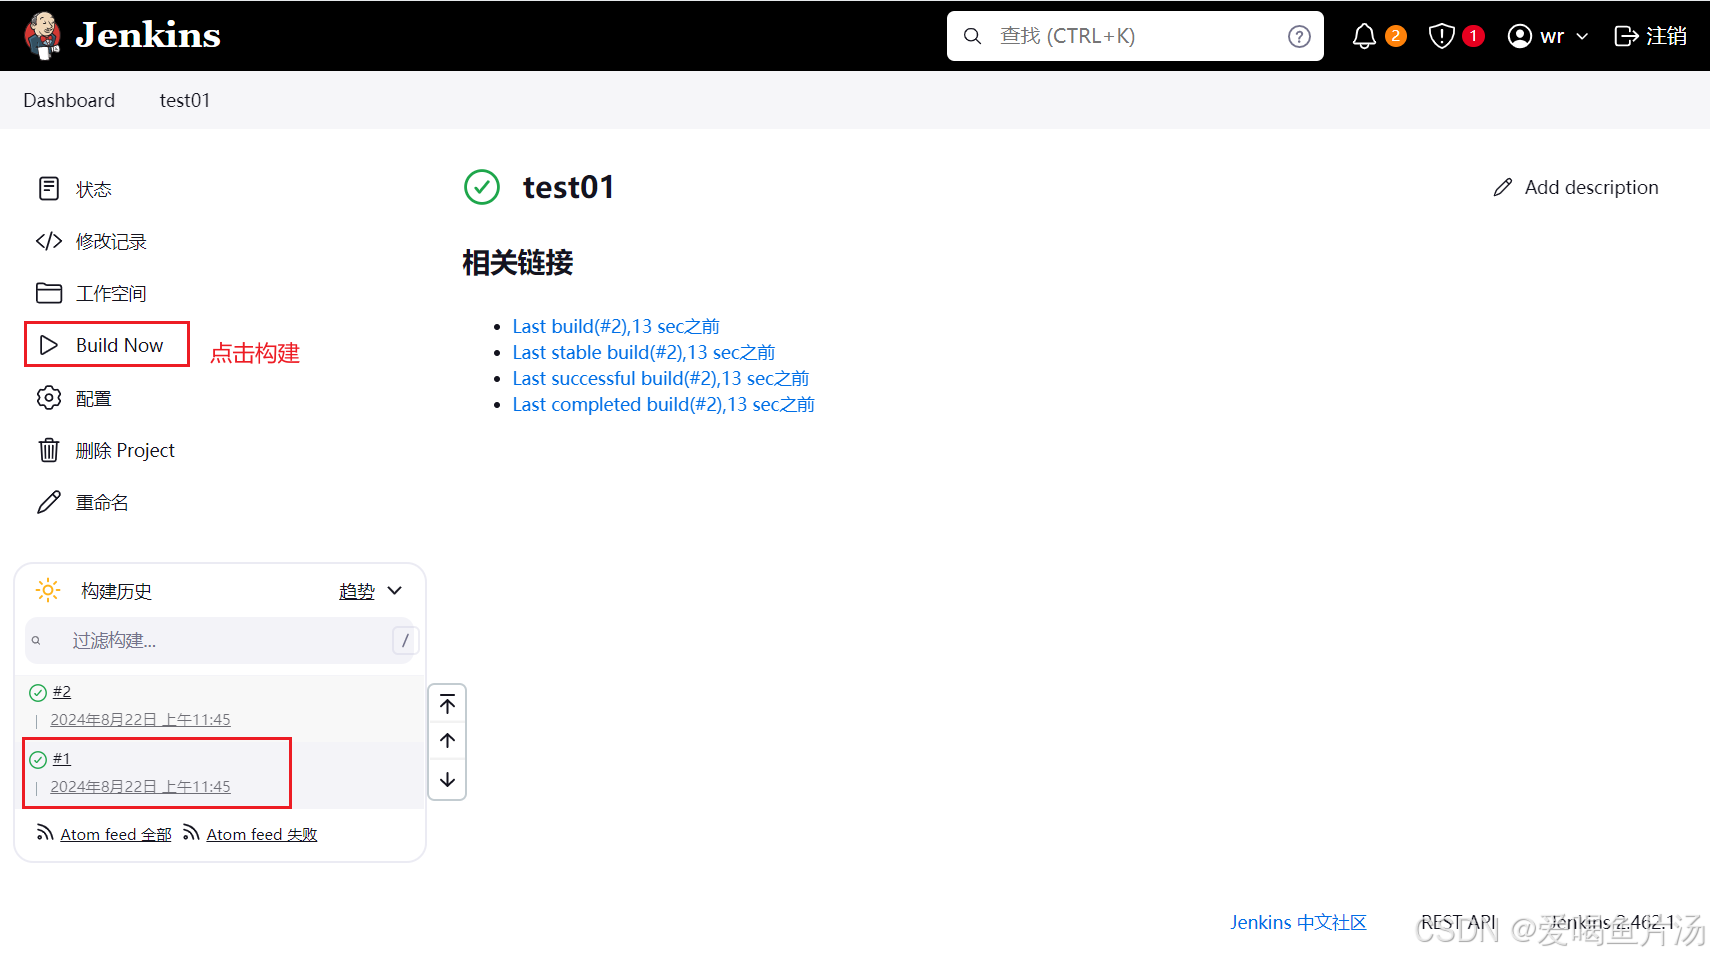Open Jenkins 中文社区 footer link
The width and height of the screenshot is (1710, 960).
(1298, 922)
